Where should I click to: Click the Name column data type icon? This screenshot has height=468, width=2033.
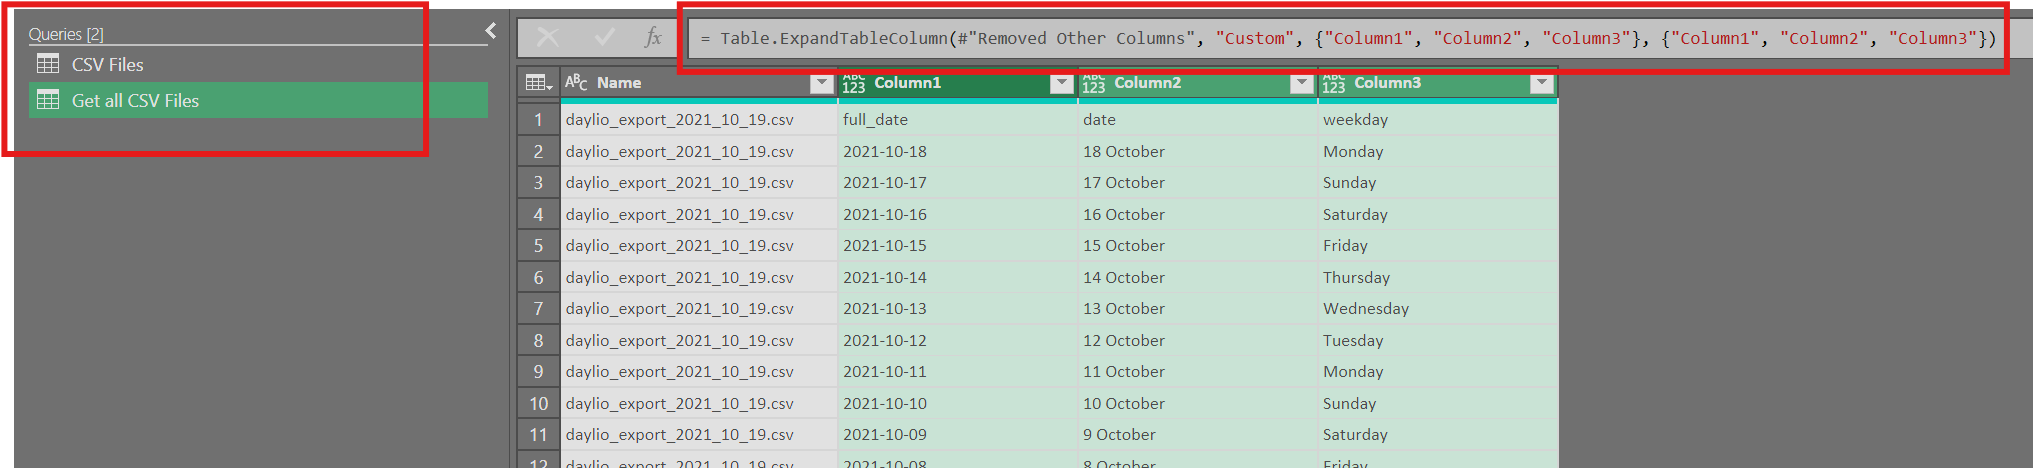(x=576, y=83)
